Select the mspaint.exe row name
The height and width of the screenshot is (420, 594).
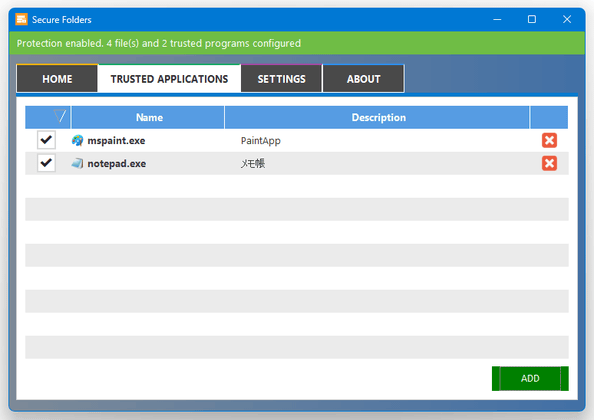116,141
